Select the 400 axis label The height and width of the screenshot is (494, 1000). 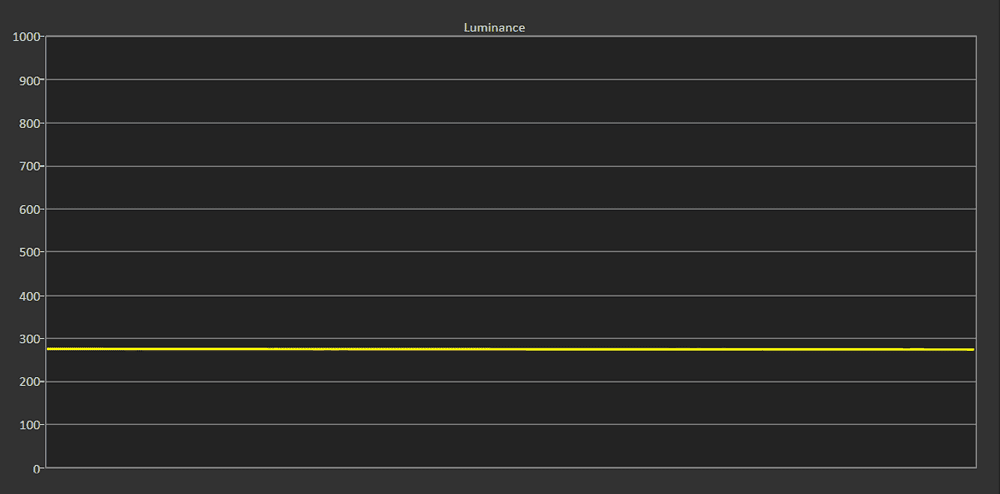(x=30, y=296)
